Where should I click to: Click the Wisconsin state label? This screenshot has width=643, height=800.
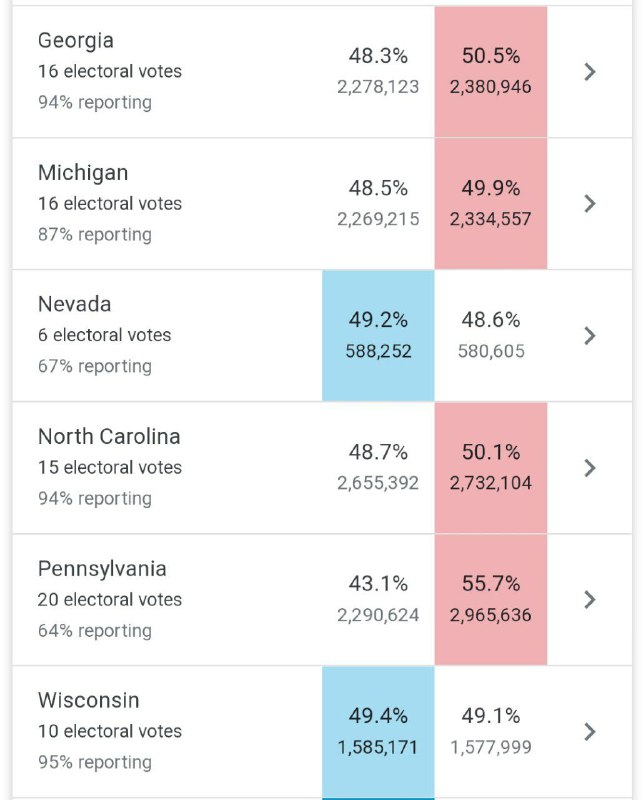click(89, 700)
